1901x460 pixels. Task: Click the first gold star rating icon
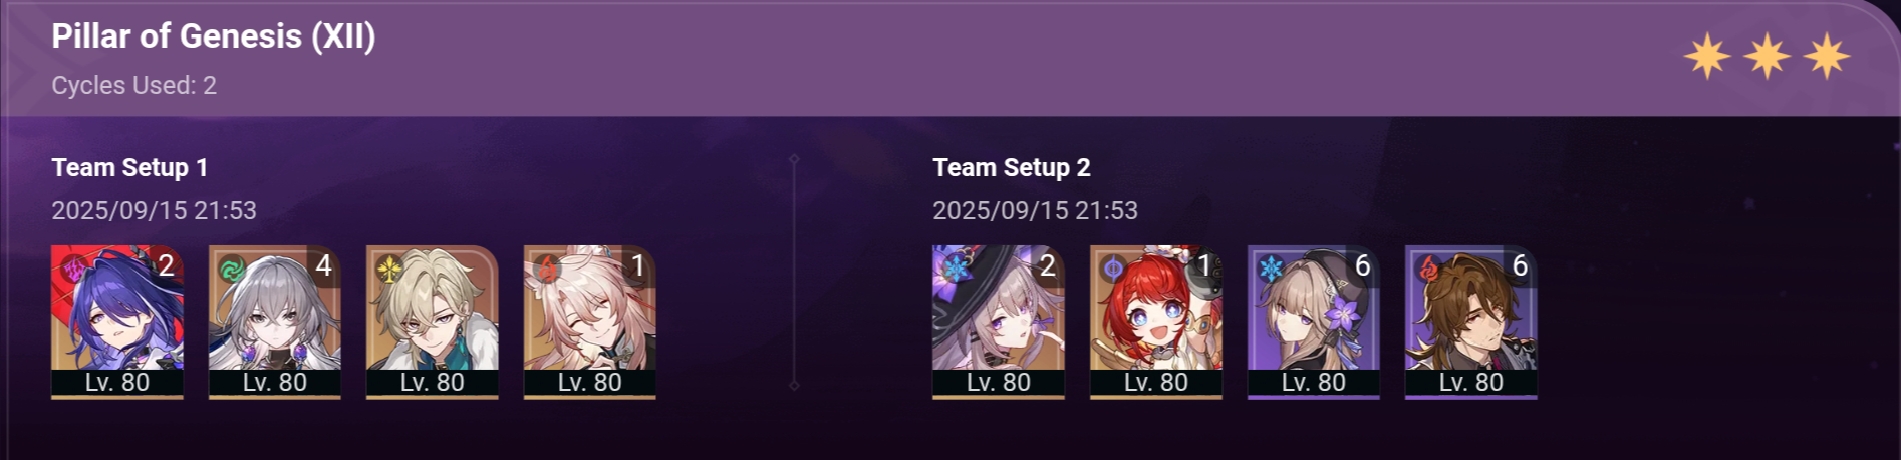1707,56
